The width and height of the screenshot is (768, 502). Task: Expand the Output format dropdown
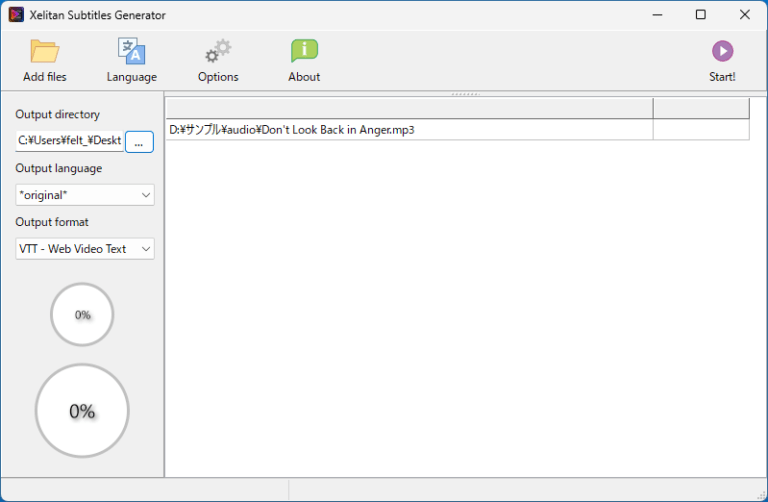point(85,249)
